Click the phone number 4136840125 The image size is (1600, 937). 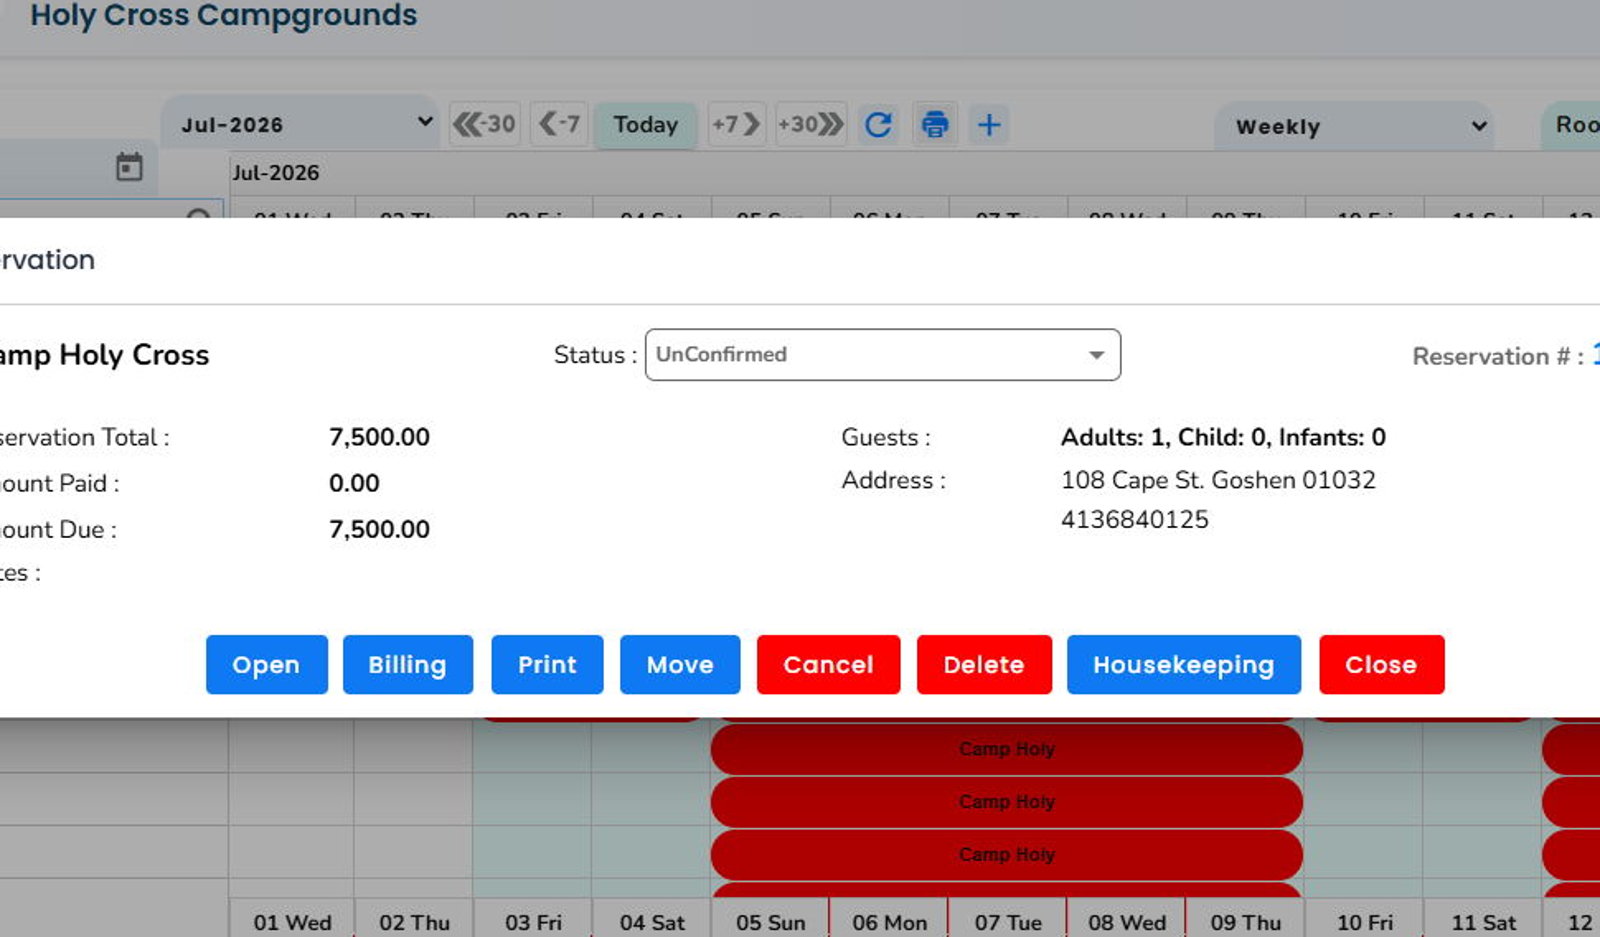click(1135, 520)
